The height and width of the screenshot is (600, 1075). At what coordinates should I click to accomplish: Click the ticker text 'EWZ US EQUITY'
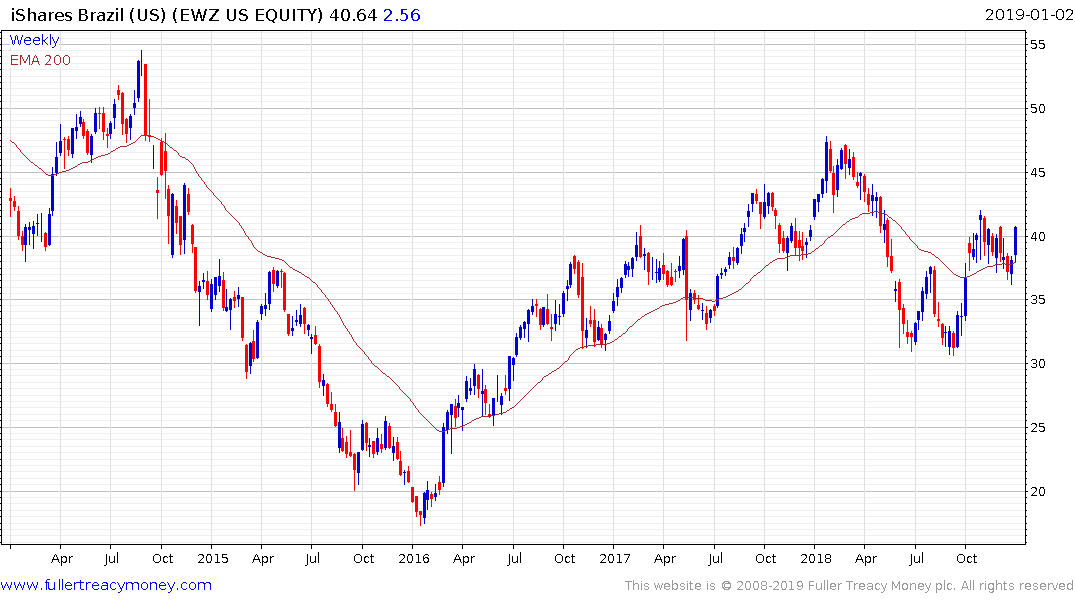tap(247, 15)
